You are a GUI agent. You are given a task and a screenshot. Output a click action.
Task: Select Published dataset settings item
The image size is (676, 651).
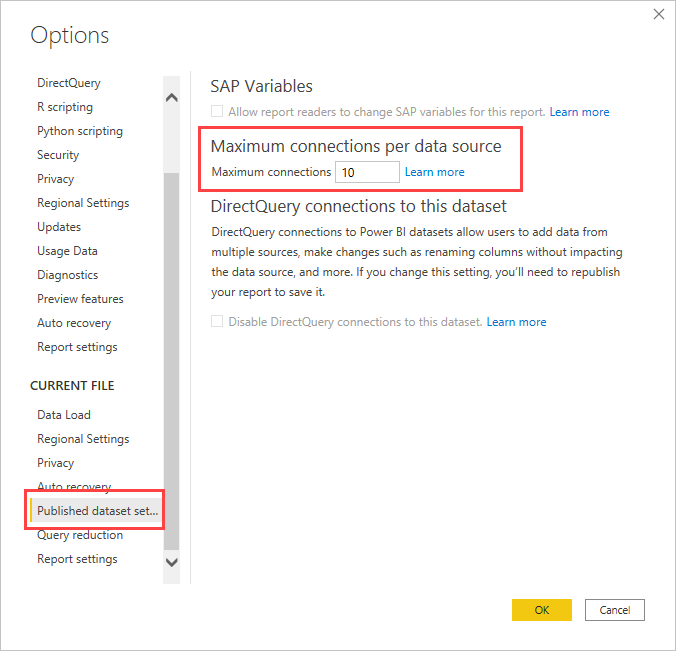[96, 510]
